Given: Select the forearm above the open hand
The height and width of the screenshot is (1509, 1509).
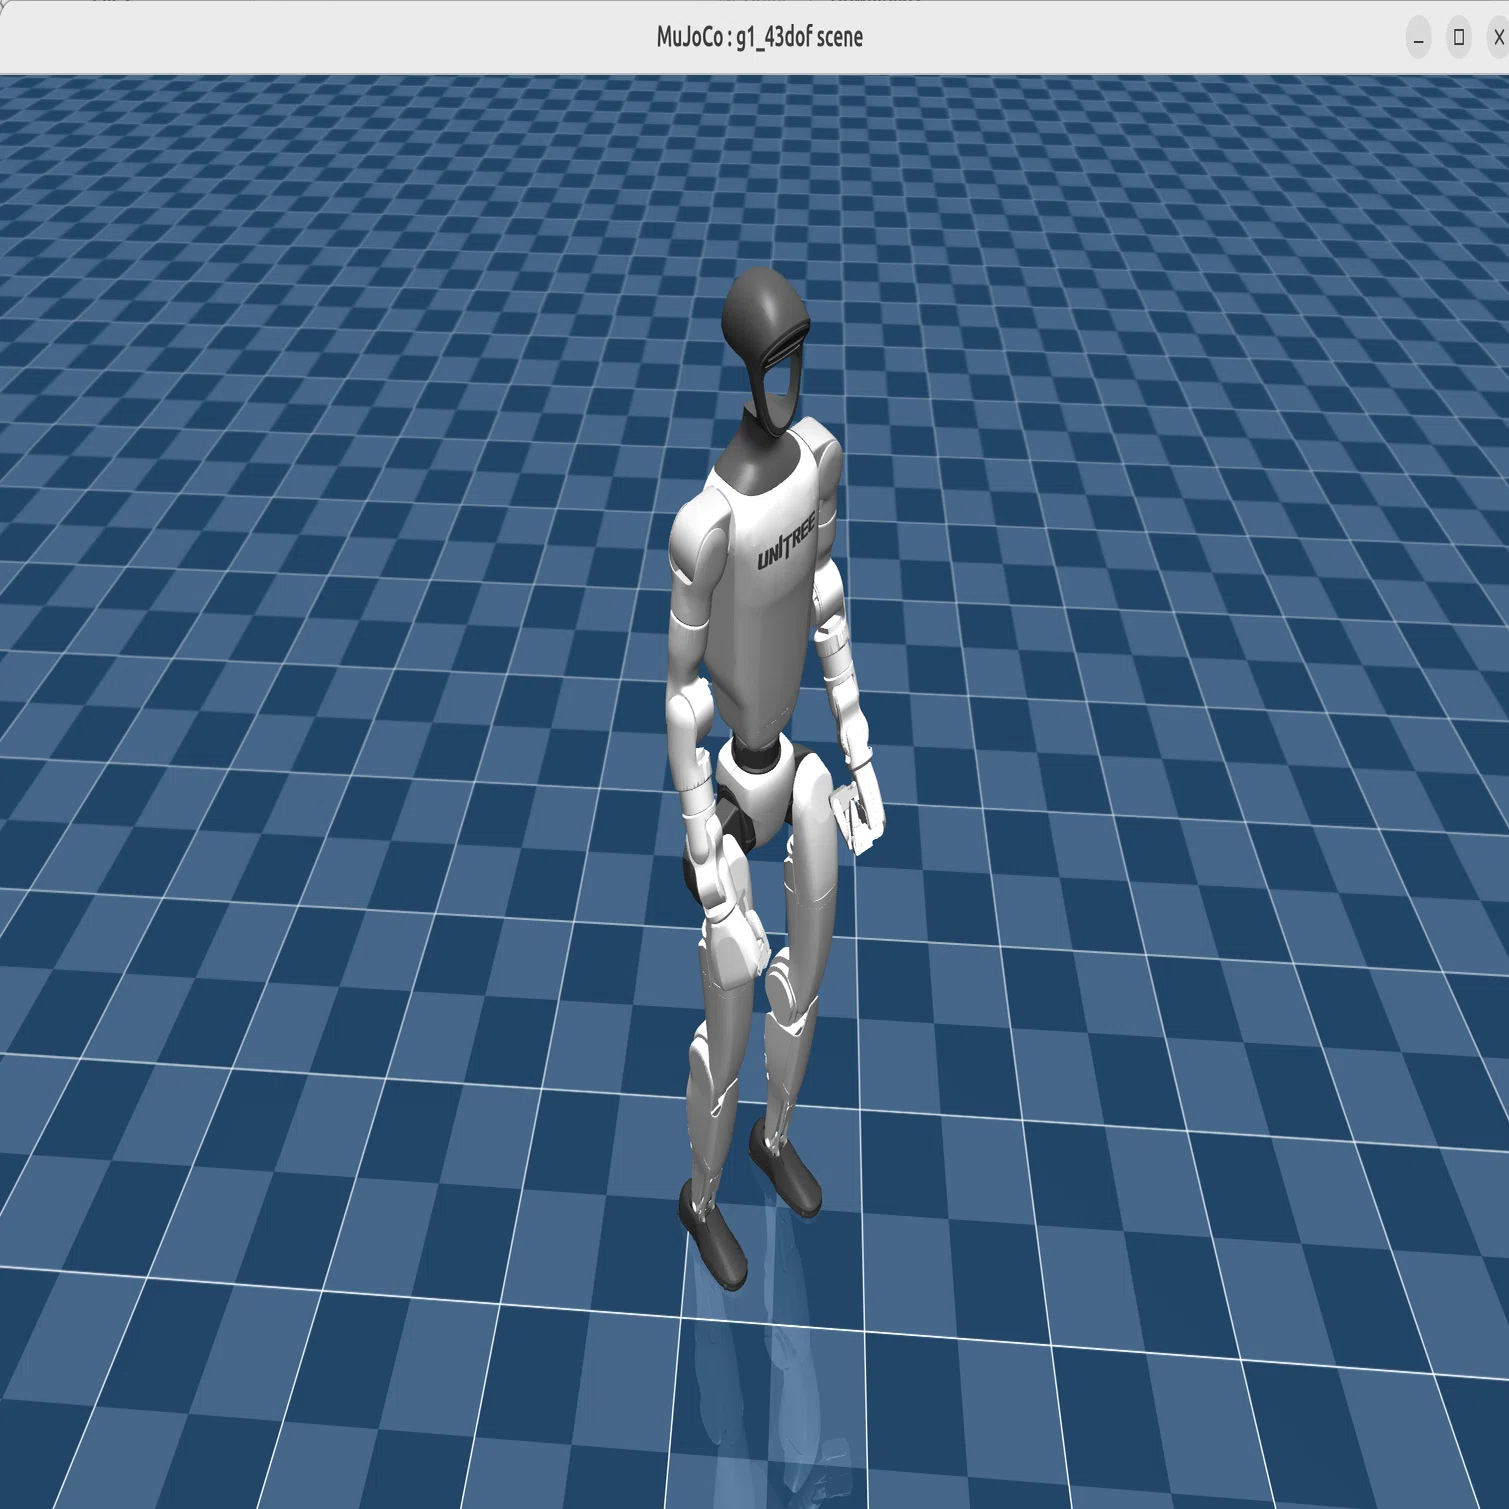Looking at the screenshot, I should coord(840,690).
